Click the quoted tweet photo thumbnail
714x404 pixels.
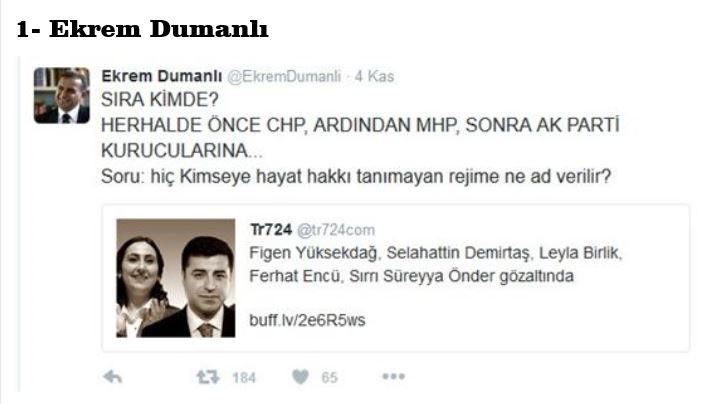pos(176,278)
